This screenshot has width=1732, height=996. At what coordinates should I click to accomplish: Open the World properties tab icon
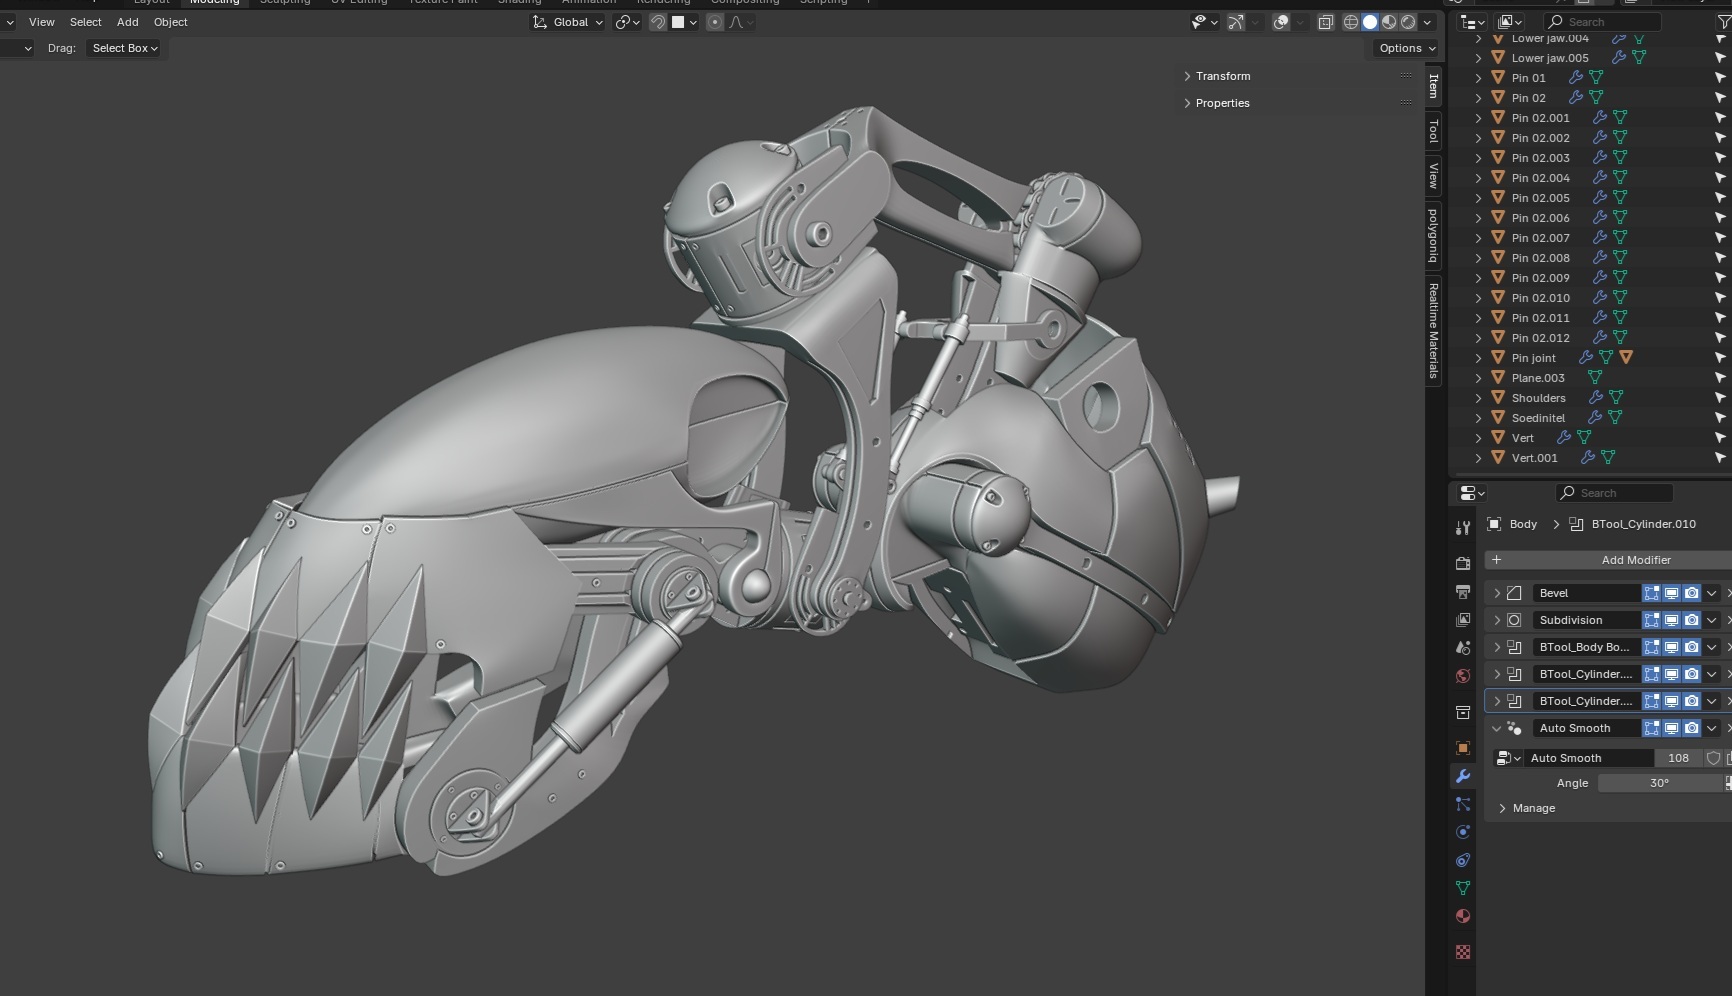tap(1463, 676)
